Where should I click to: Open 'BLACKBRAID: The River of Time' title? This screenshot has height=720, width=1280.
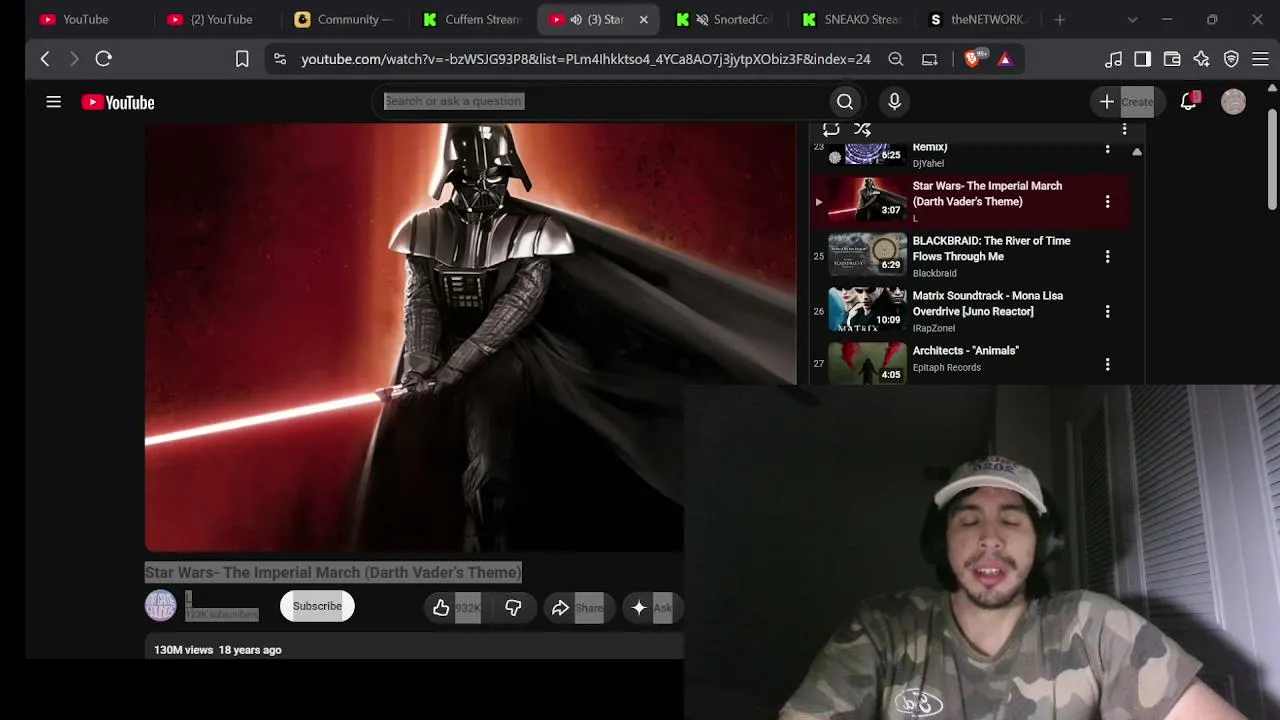[991, 249]
